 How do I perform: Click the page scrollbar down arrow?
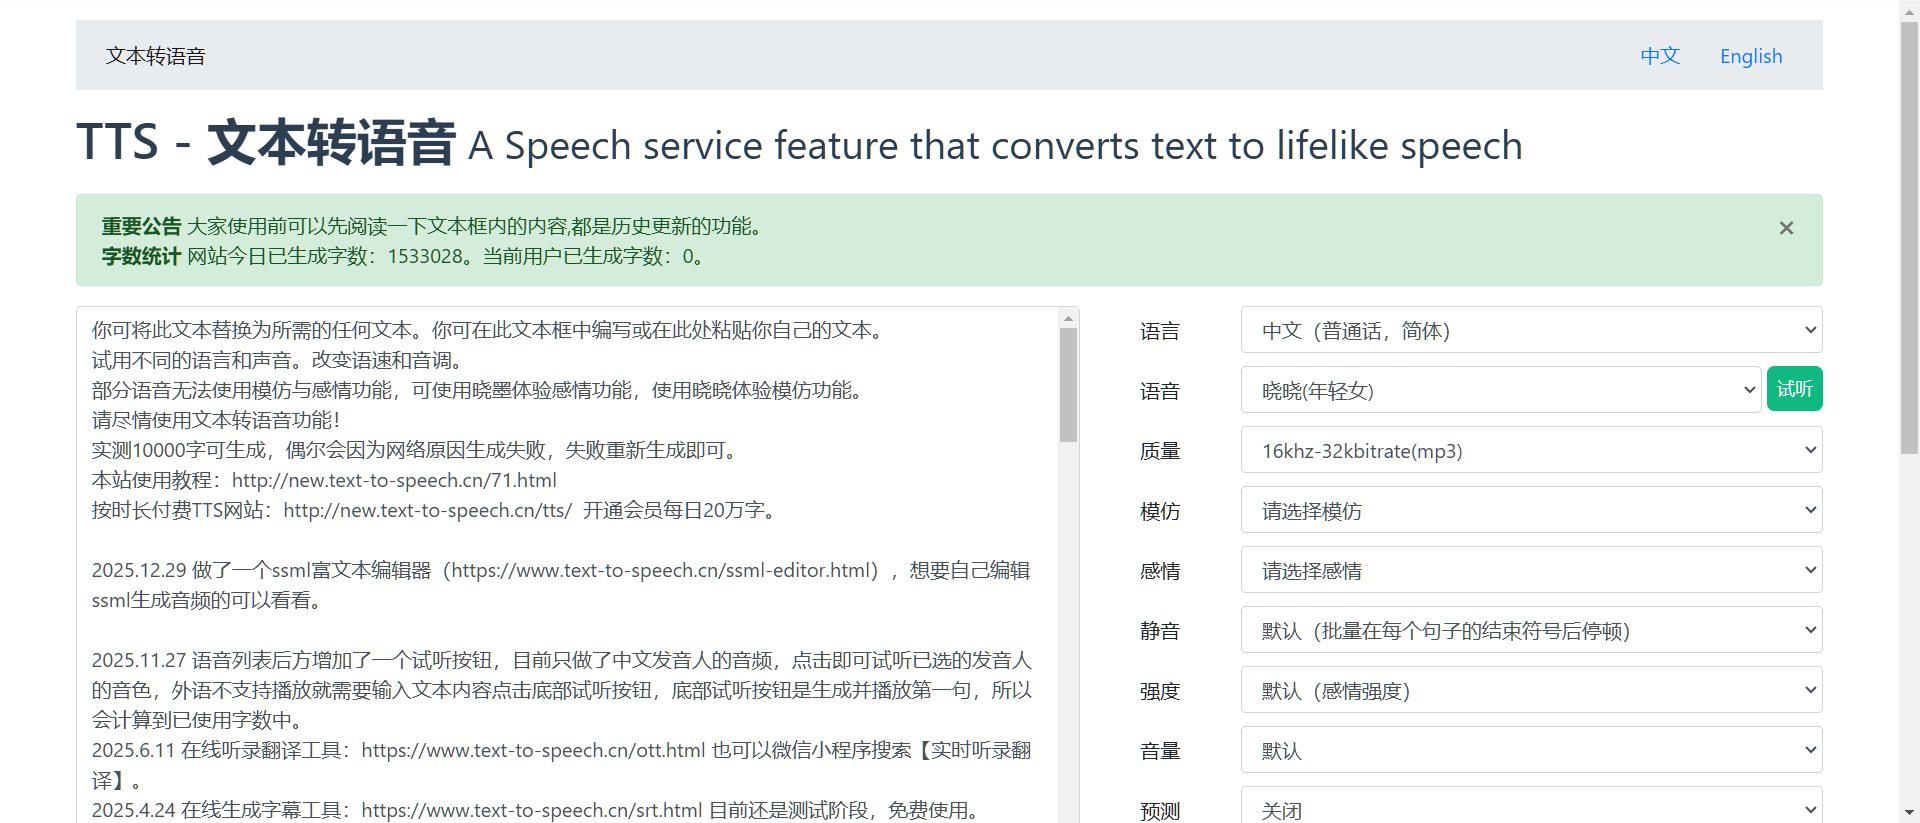pos(1909,813)
